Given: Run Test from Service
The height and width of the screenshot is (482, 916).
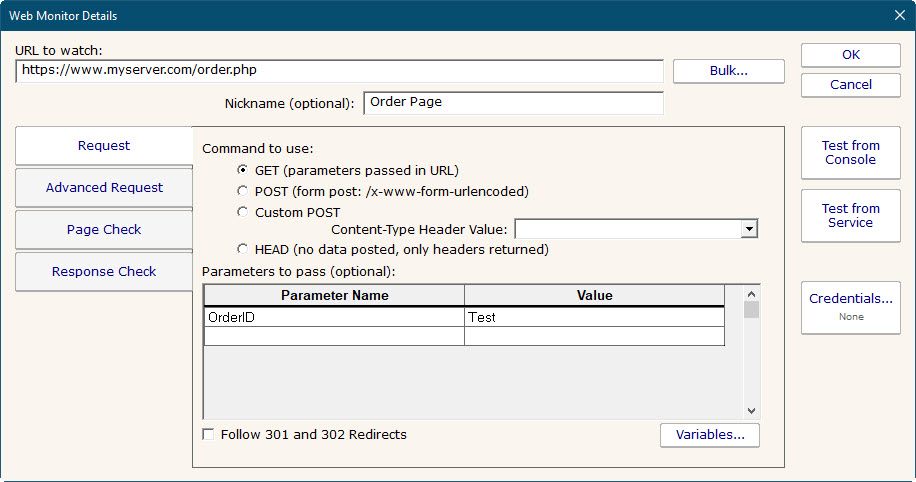Looking at the screenshot, I should click(x=850, y=216).
